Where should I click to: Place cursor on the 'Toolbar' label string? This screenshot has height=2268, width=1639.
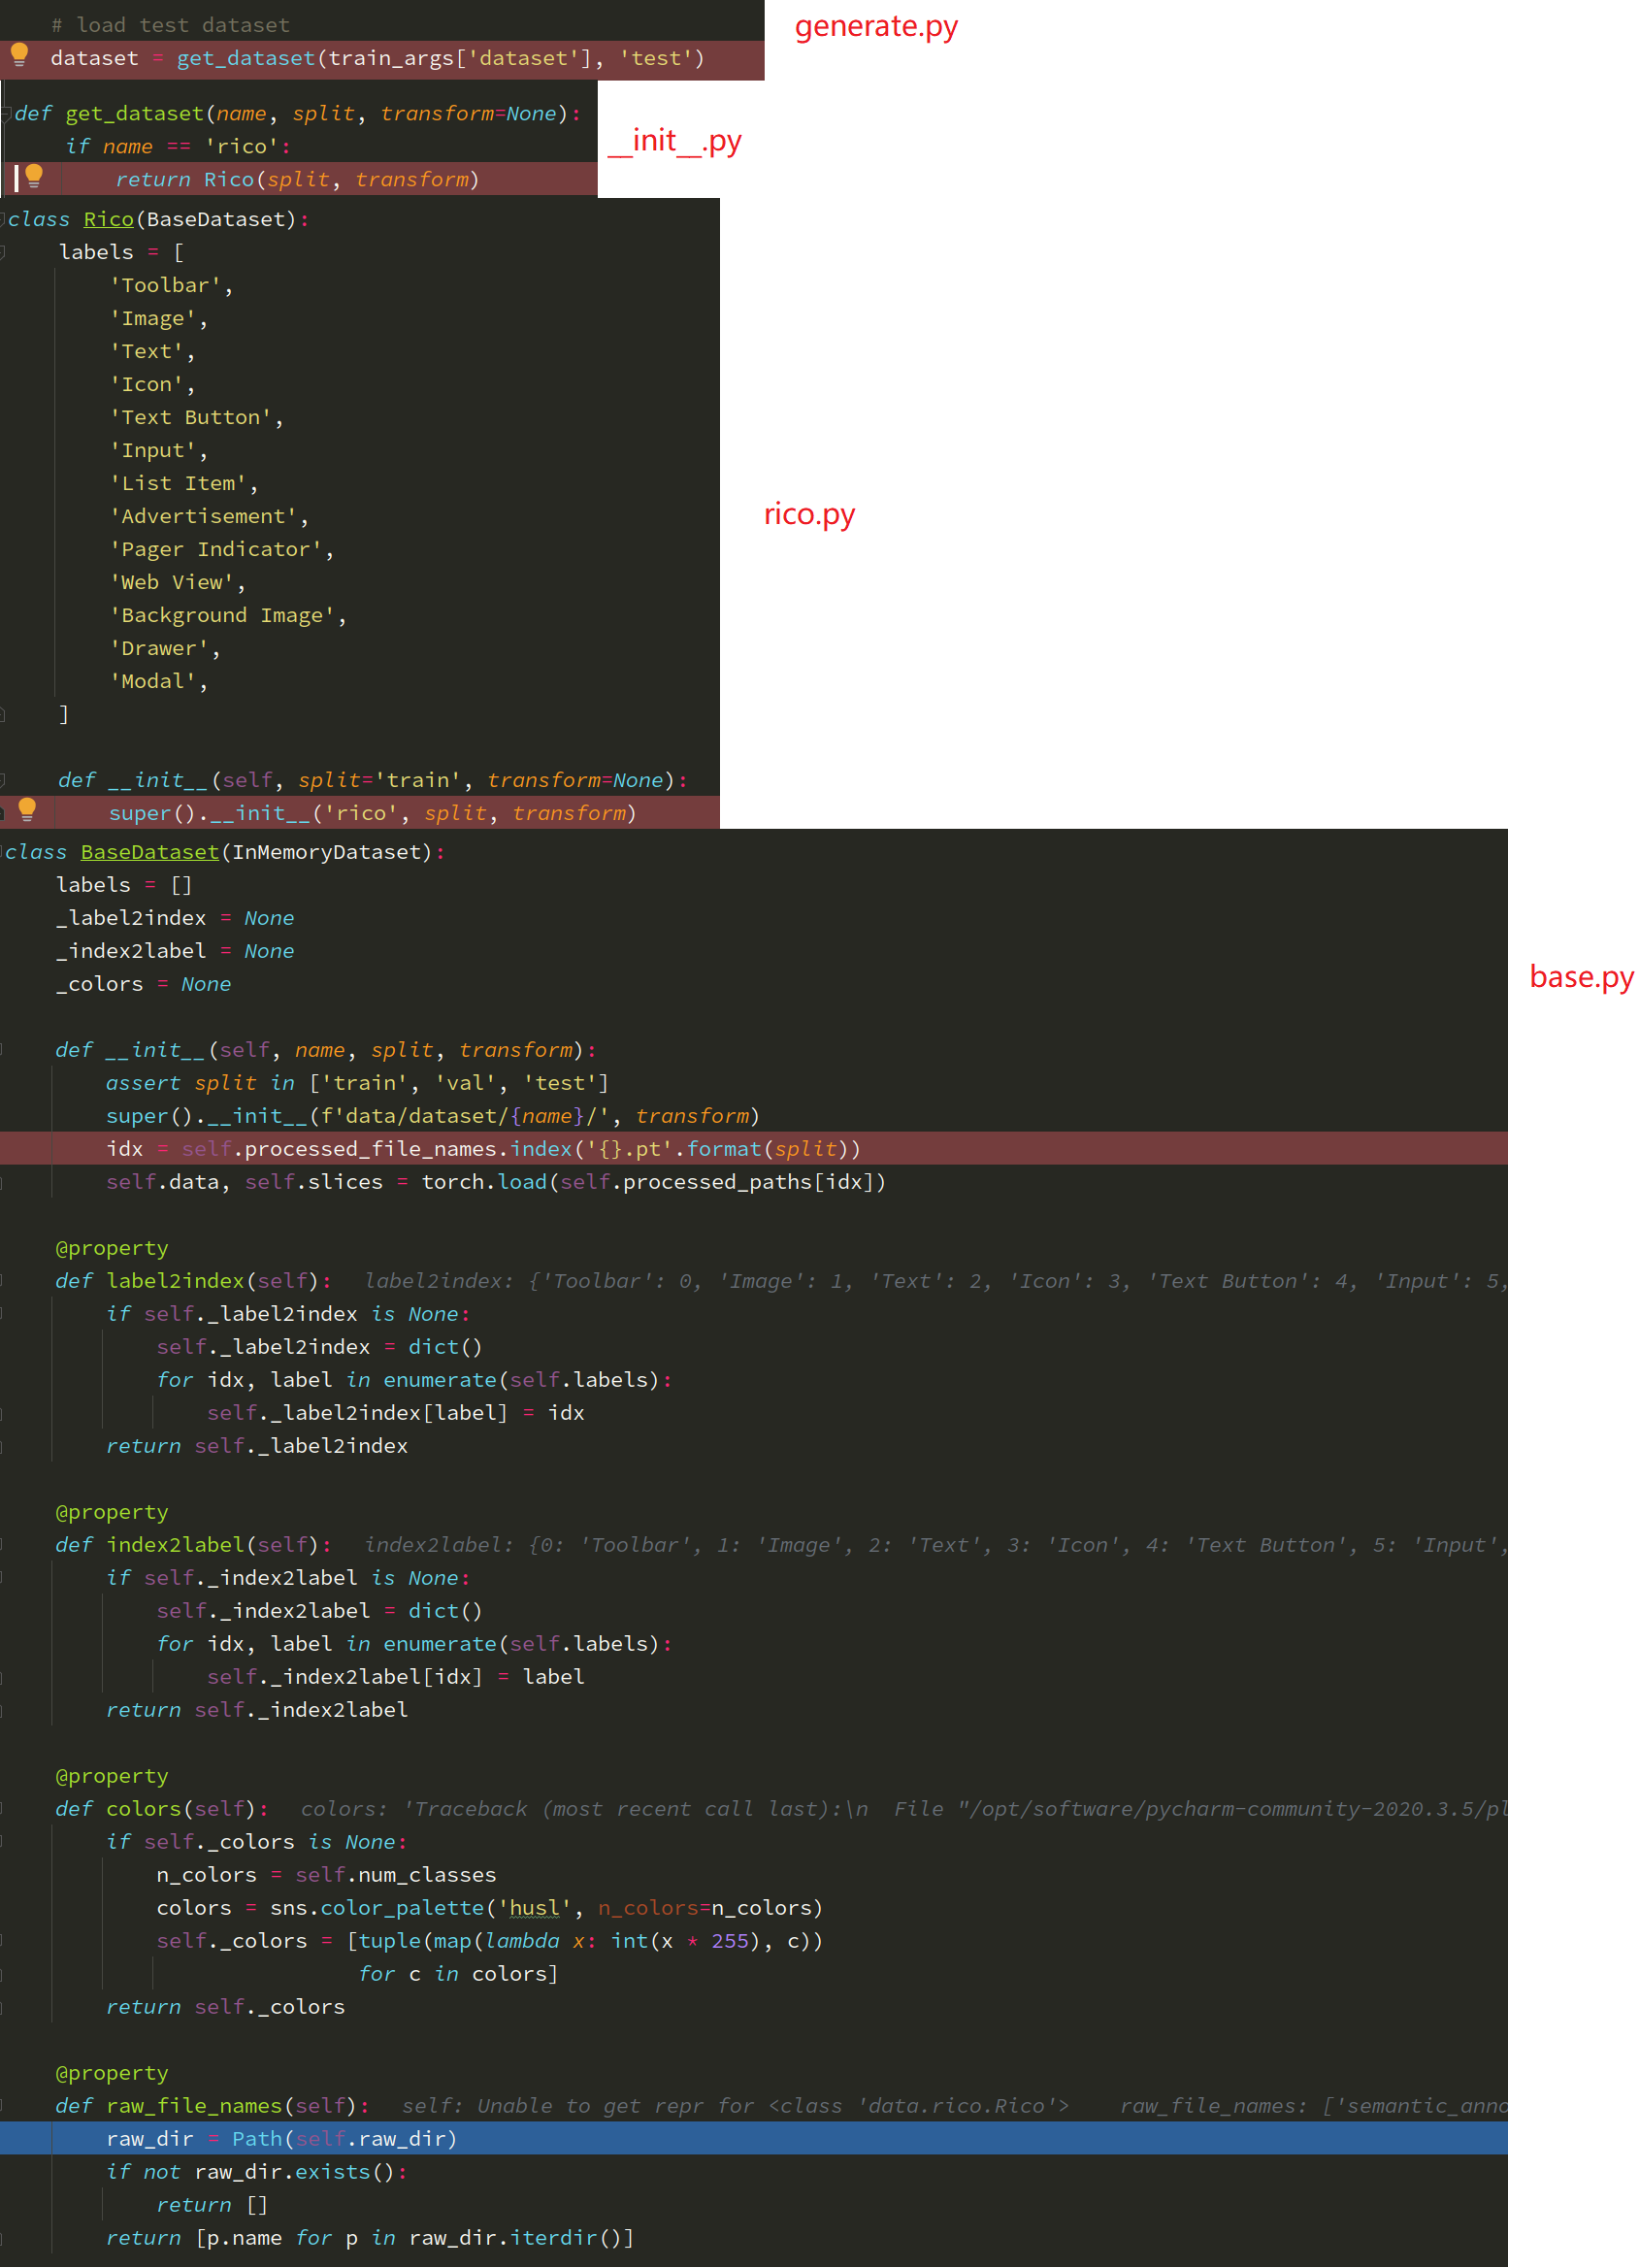pos(168,284)
